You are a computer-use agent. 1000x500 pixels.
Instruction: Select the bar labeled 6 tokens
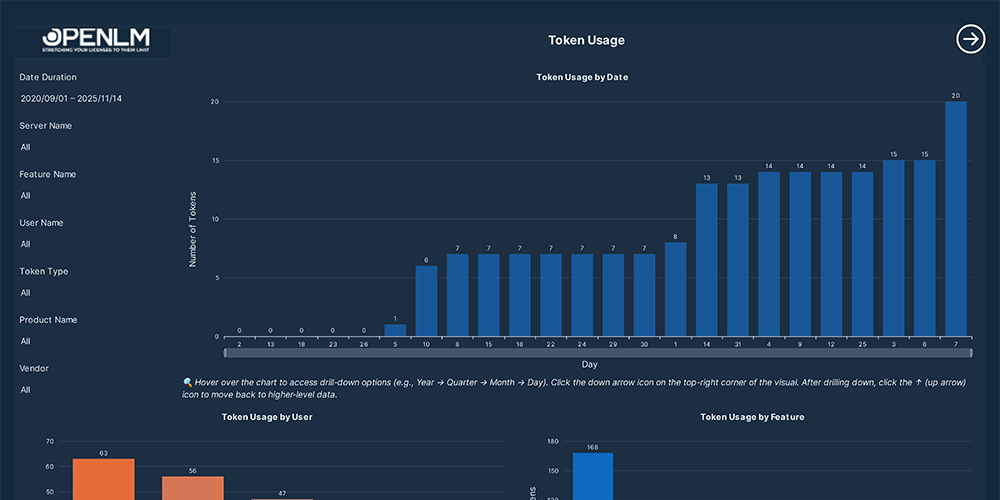(426, 301)
